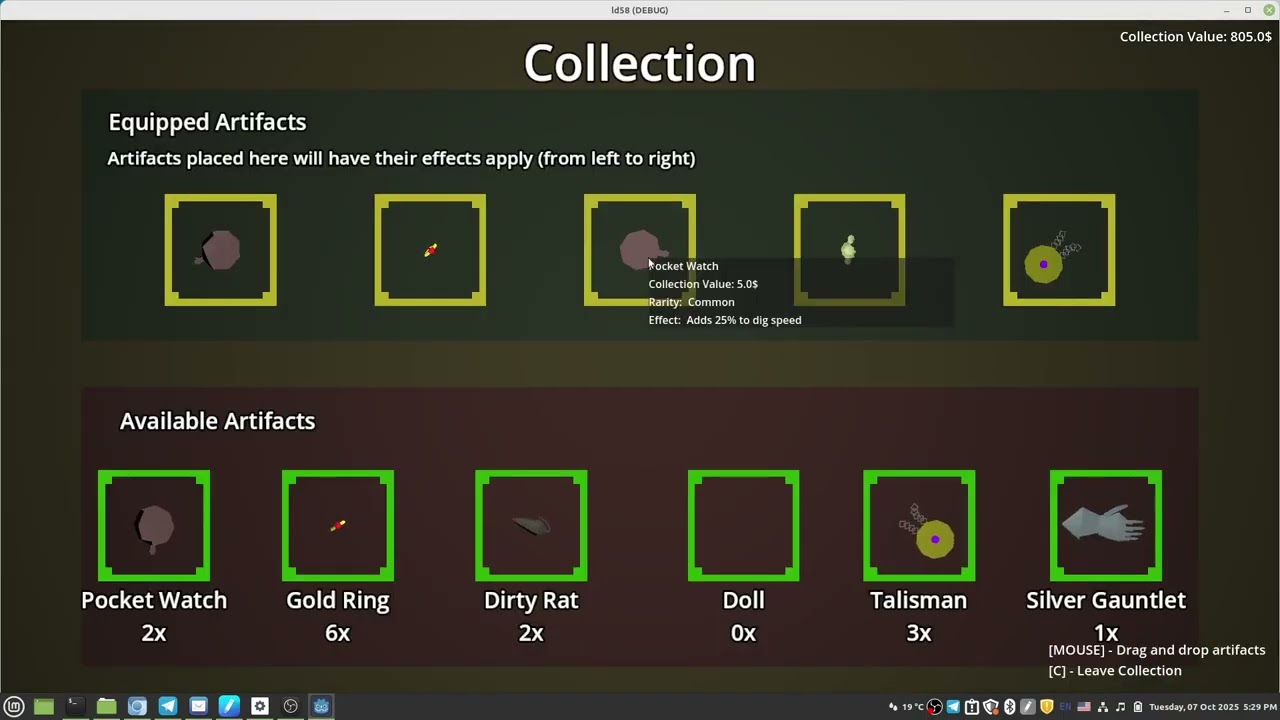Click the "0x" count under Doll
This screenshot has width=1280, height=720.
coord(744,633)
